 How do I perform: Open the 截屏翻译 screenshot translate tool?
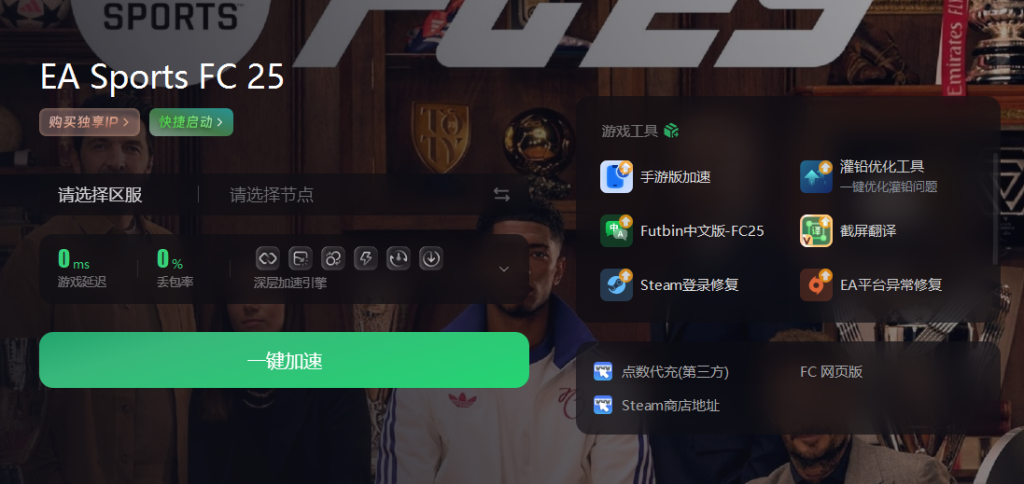pyautogui.click(x=848, y=231)
